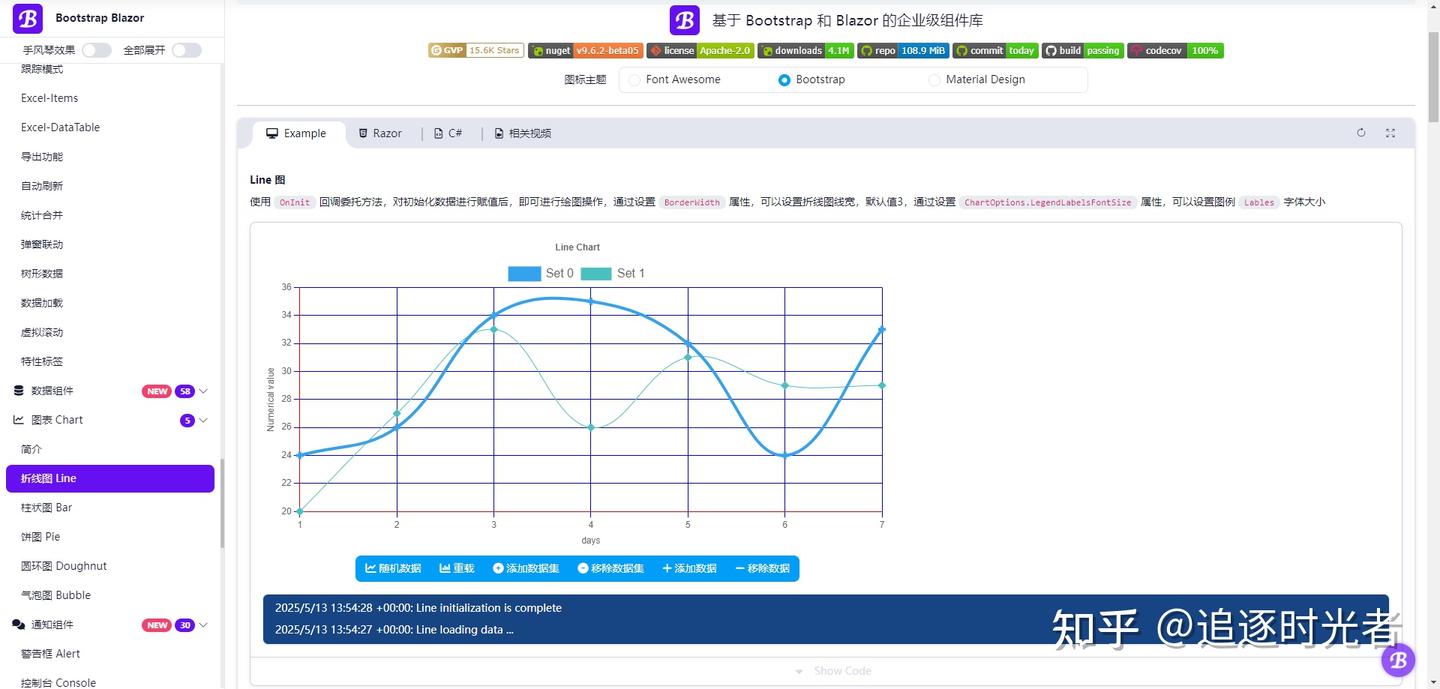1440x689 pixels.
Task: Toggle the 手风琴效果 accordion switch
Action: (96, 50)
